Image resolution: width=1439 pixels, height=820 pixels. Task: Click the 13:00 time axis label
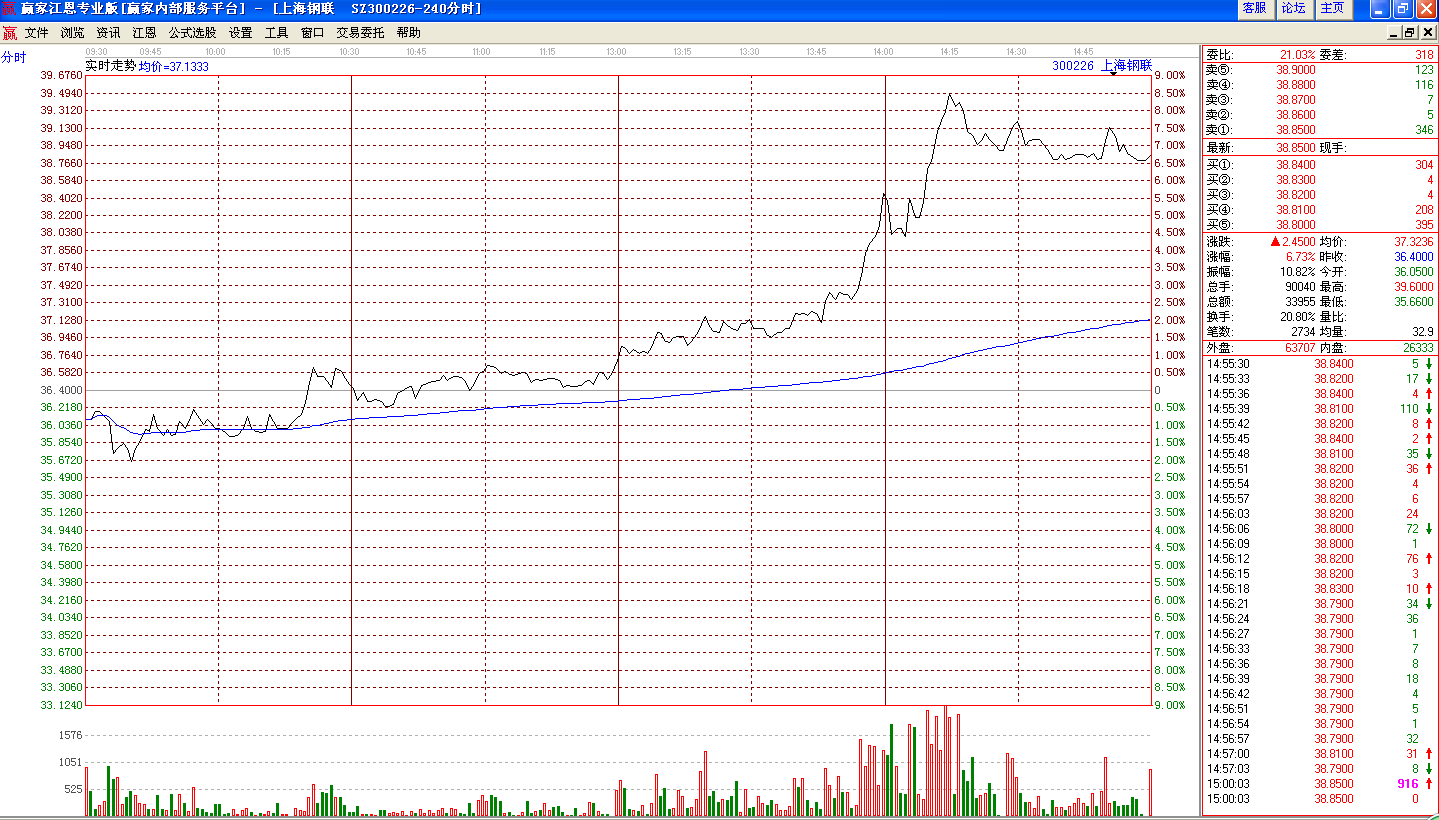point(616,51)
